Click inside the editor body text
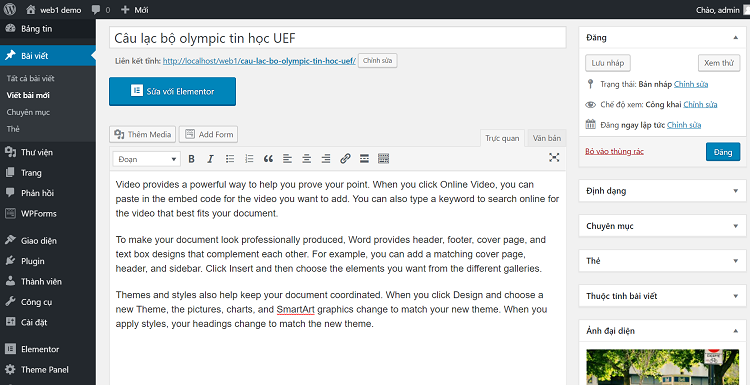This screenshot has height=385, width=750. pyautogui.click(x=338, y=277)
